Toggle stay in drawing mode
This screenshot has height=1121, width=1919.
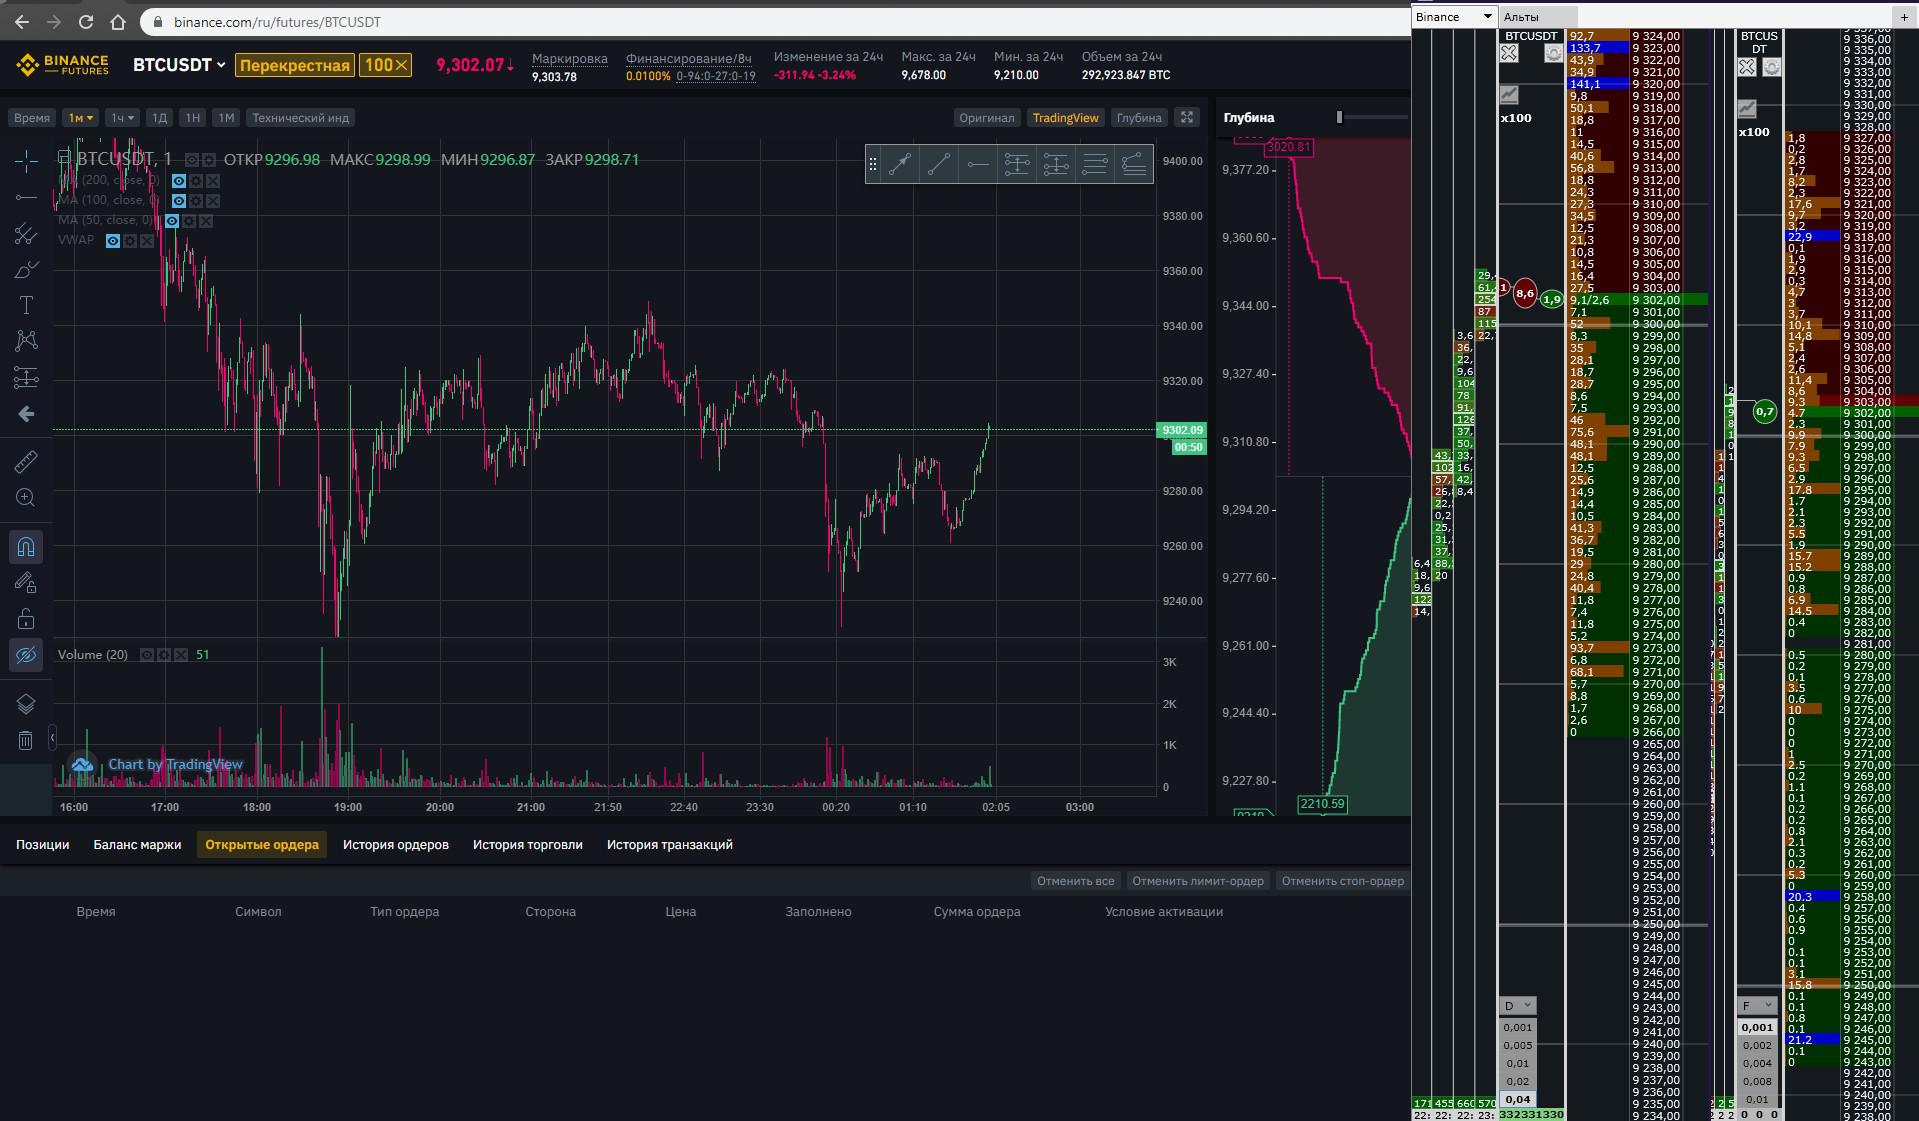pos(27,583)
